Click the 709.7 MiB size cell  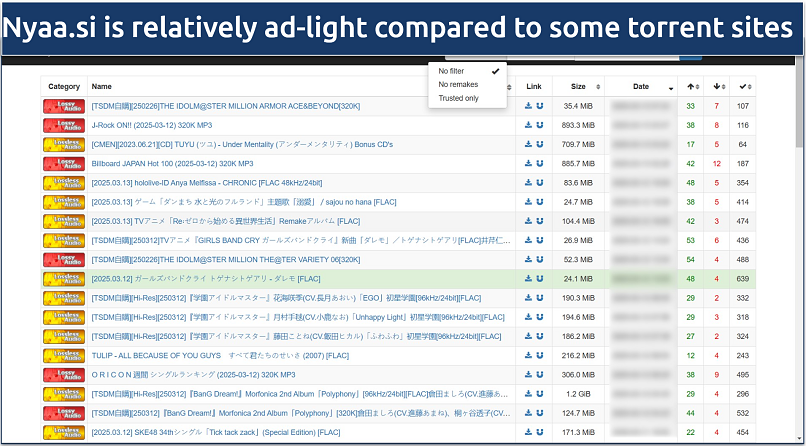tap(578, 144)
